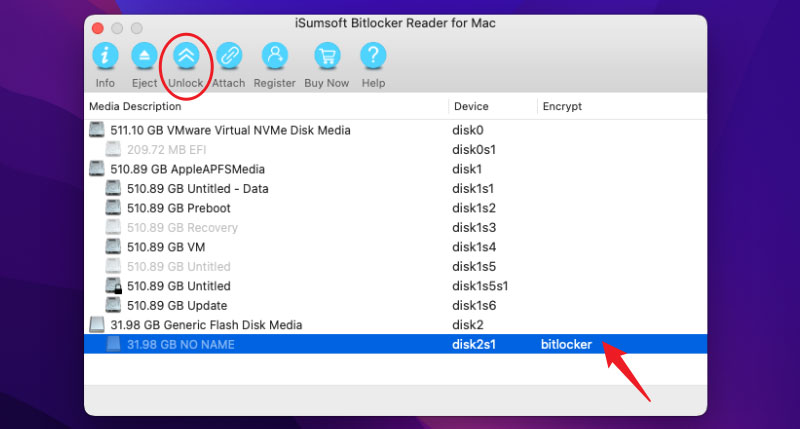Click the disk0s1 device cell
Viewport: 800px width, 429px height.
[473, 149]
